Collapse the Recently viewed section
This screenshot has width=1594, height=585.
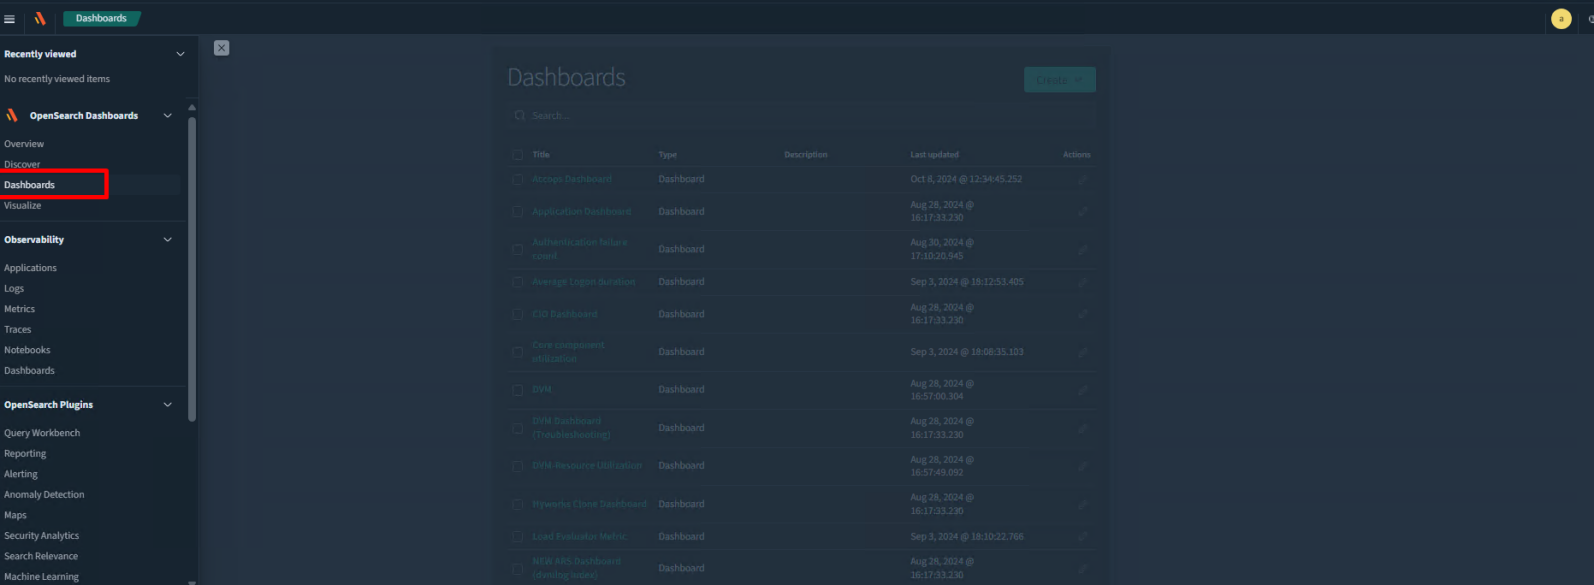(180, 54)
